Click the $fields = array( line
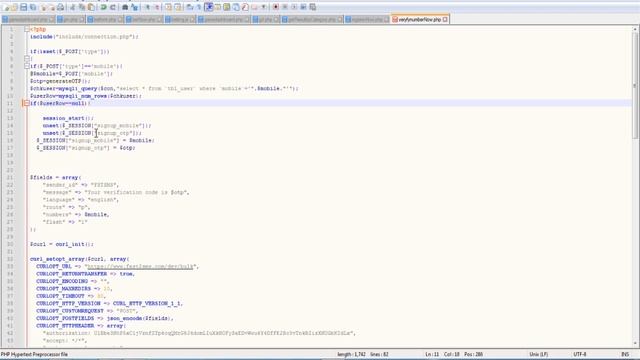 pos(56,178)
